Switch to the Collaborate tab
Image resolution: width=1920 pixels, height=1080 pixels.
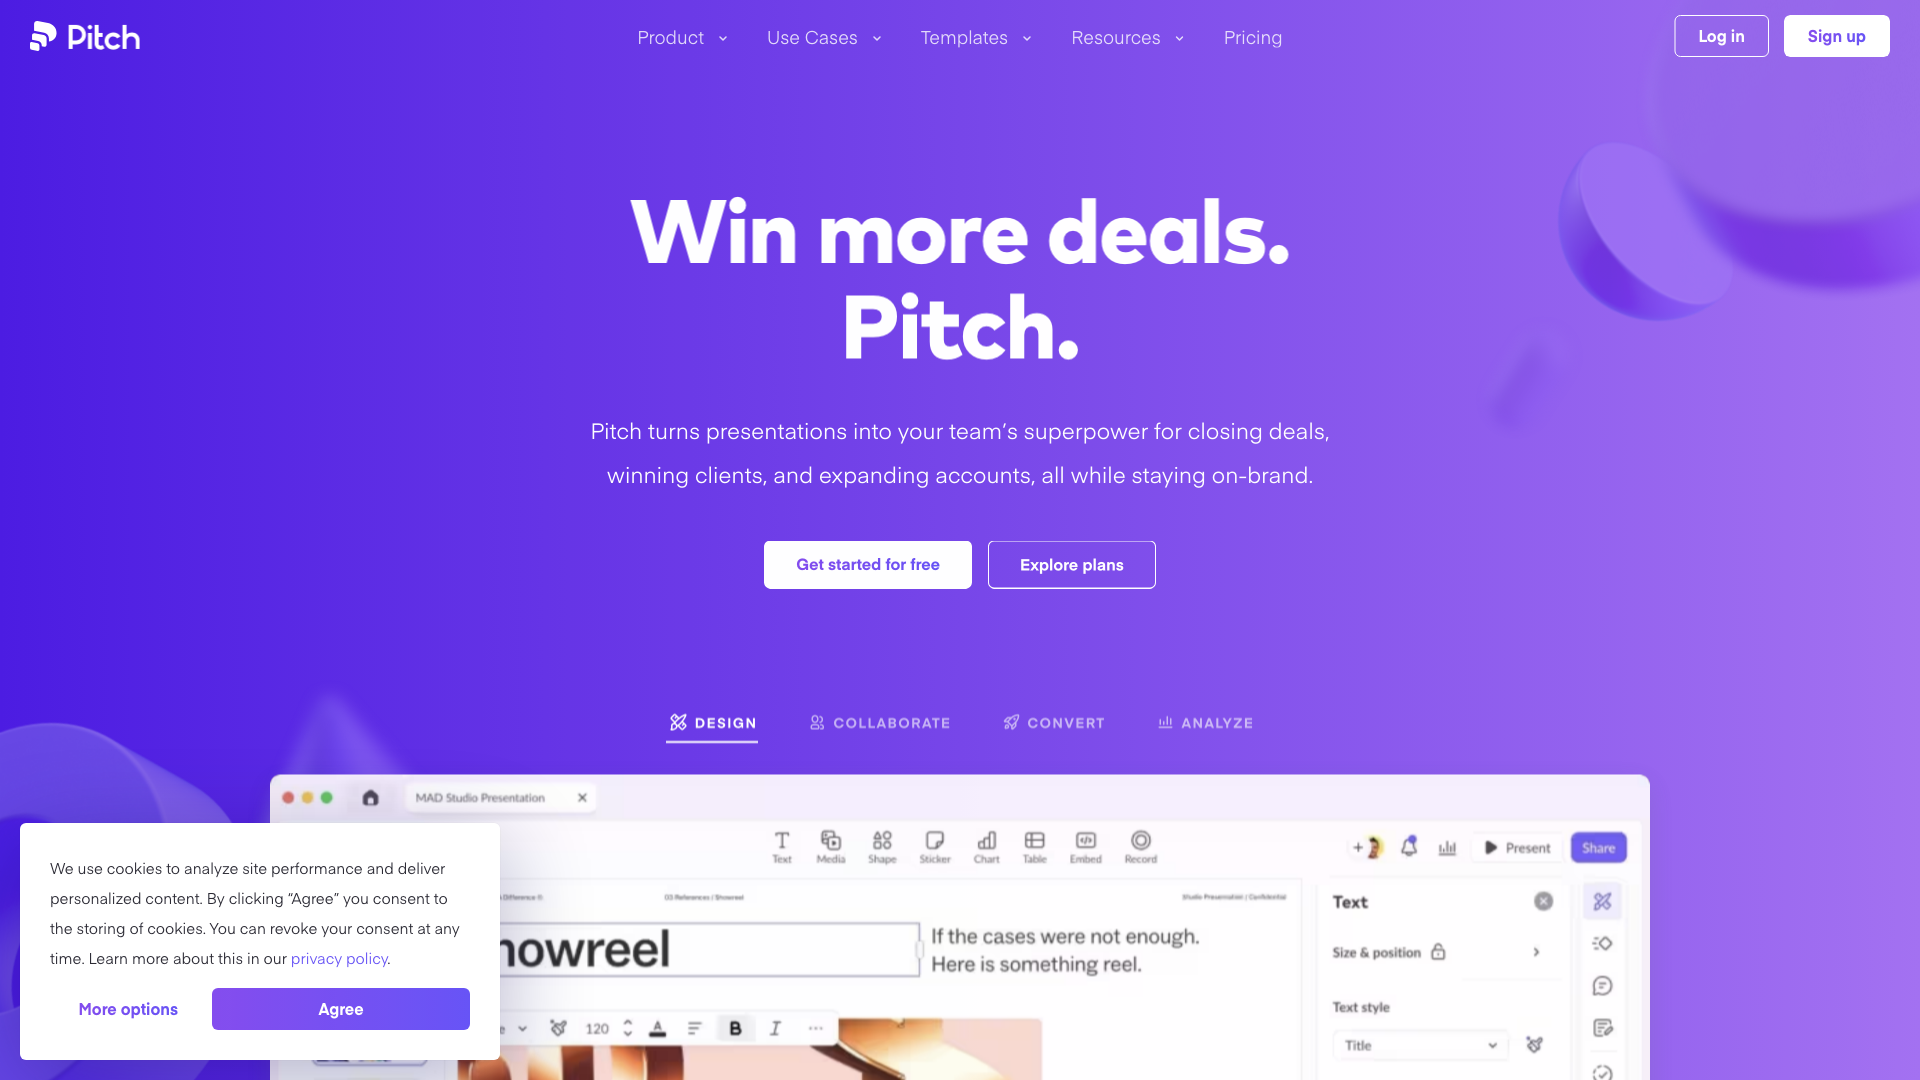(880, 723)
